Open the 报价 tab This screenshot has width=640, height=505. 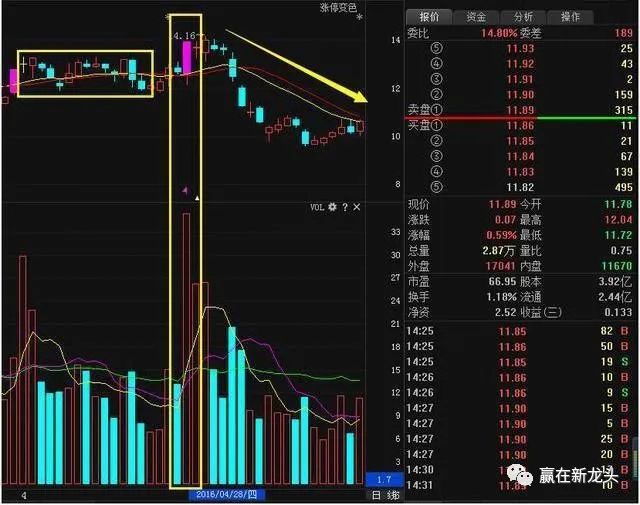(x=429, y=17)
